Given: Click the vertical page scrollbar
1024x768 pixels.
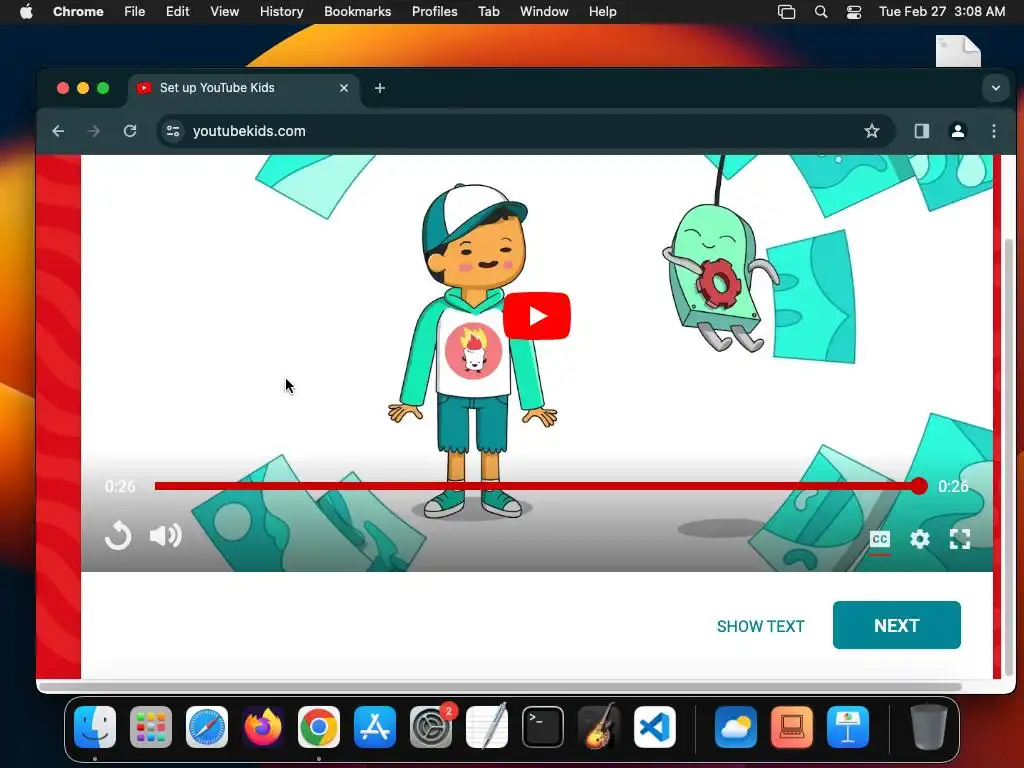Looking at the screenshot, I should click(x=1009, y=457).
